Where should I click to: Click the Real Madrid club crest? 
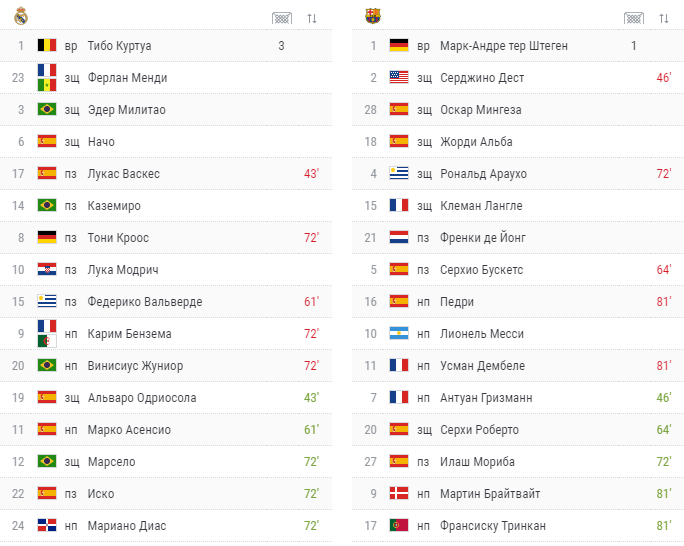tap(21, 17)
